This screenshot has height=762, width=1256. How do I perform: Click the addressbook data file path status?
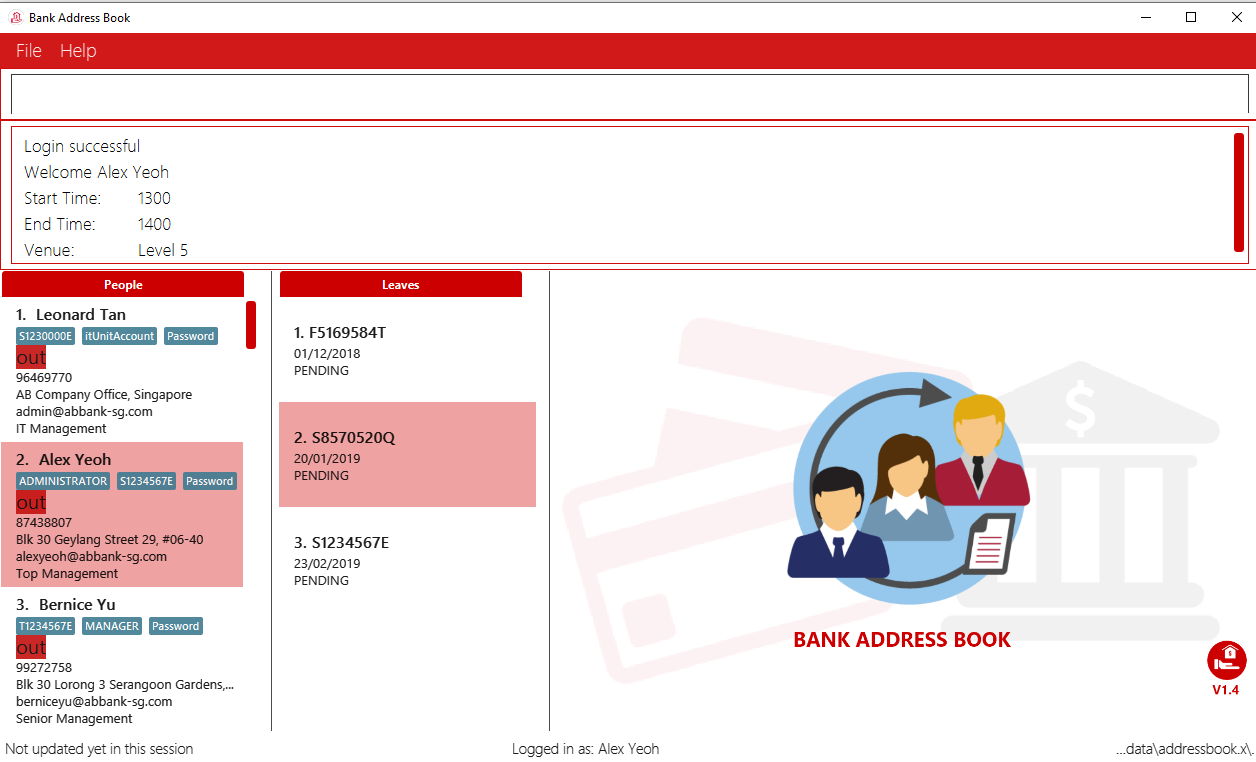[x=1184, y=749]
